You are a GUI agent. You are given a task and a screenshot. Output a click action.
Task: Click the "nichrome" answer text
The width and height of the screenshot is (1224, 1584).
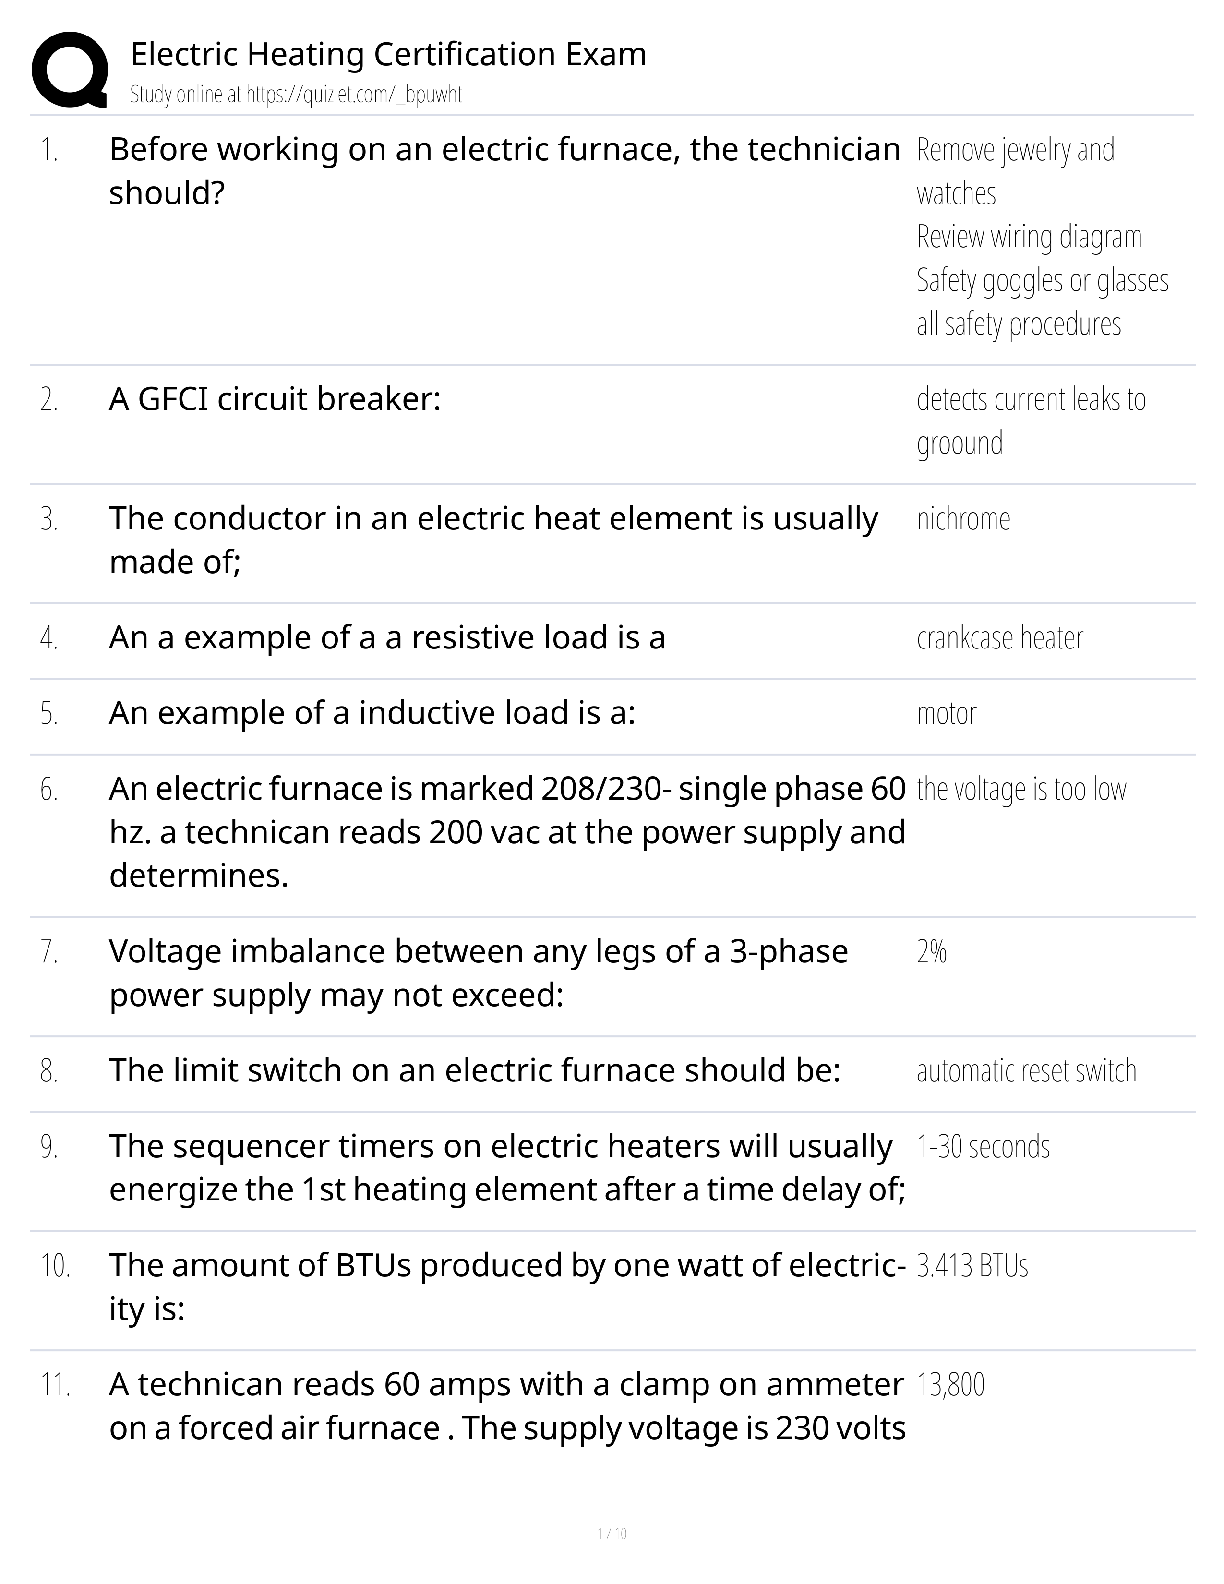coord(963,519)
